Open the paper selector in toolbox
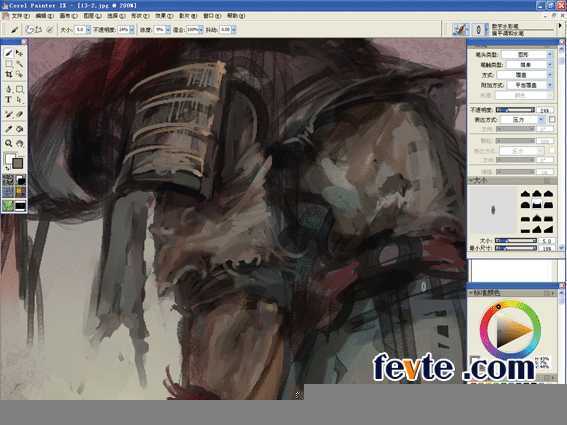 pyautogui.click(x=8, y=180)
